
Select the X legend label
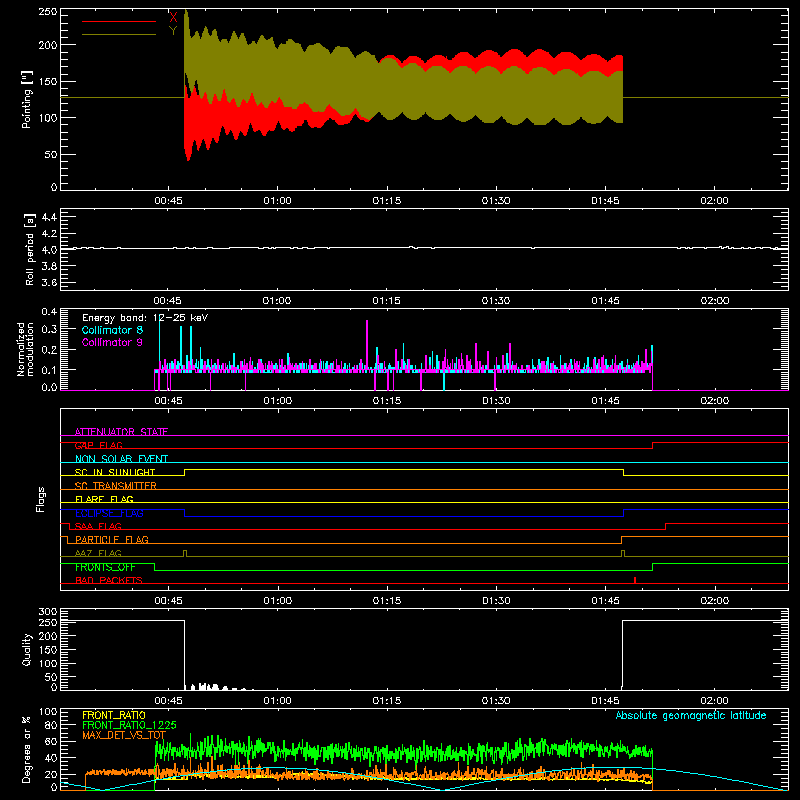click(x=173, y=17)
